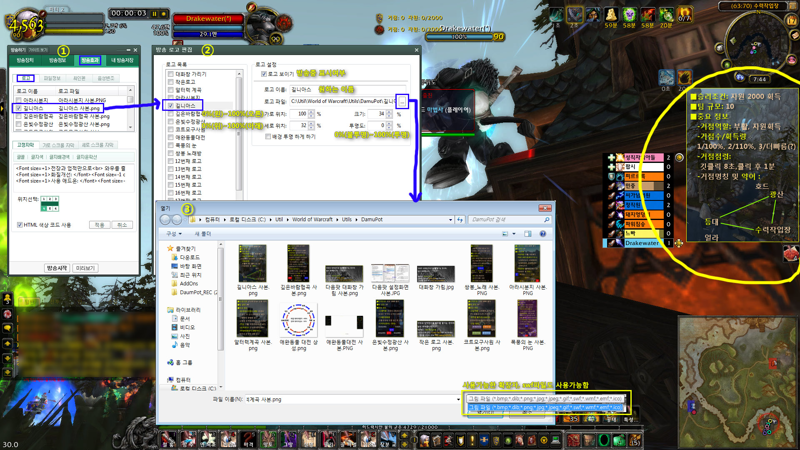This screenshot has height=450, width=800.
Task: Open the 구성 dropdown in file dialog
Action: click(x=173, y=234)
